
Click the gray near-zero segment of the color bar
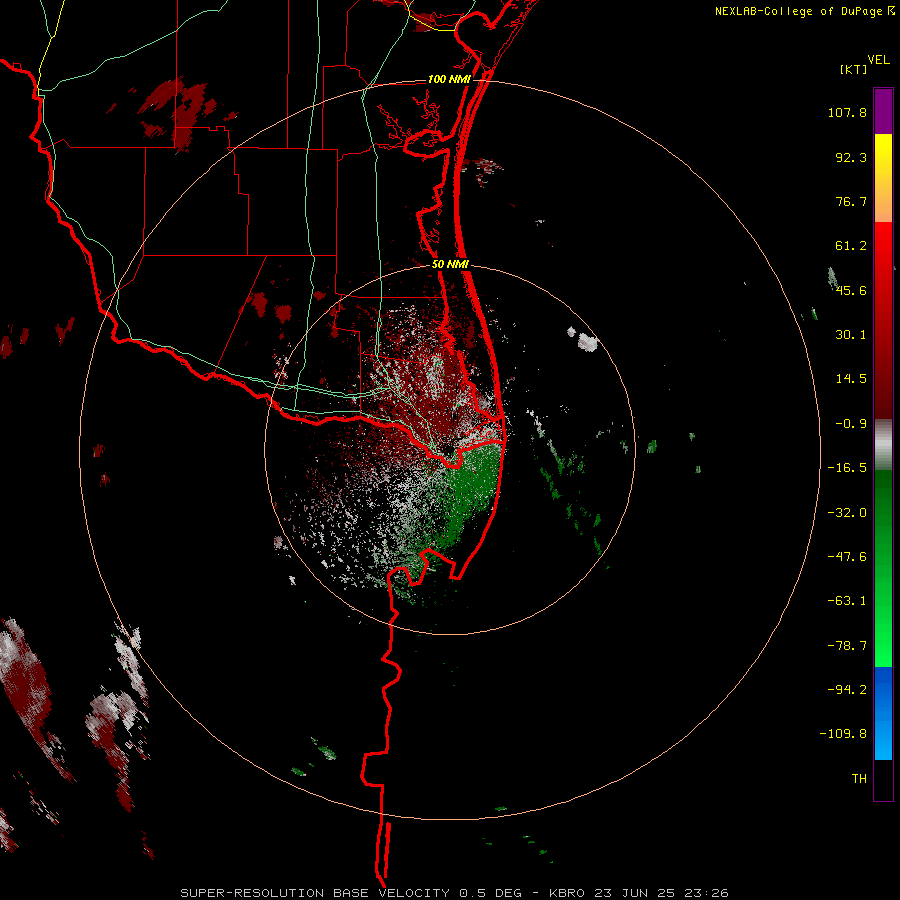883,444
